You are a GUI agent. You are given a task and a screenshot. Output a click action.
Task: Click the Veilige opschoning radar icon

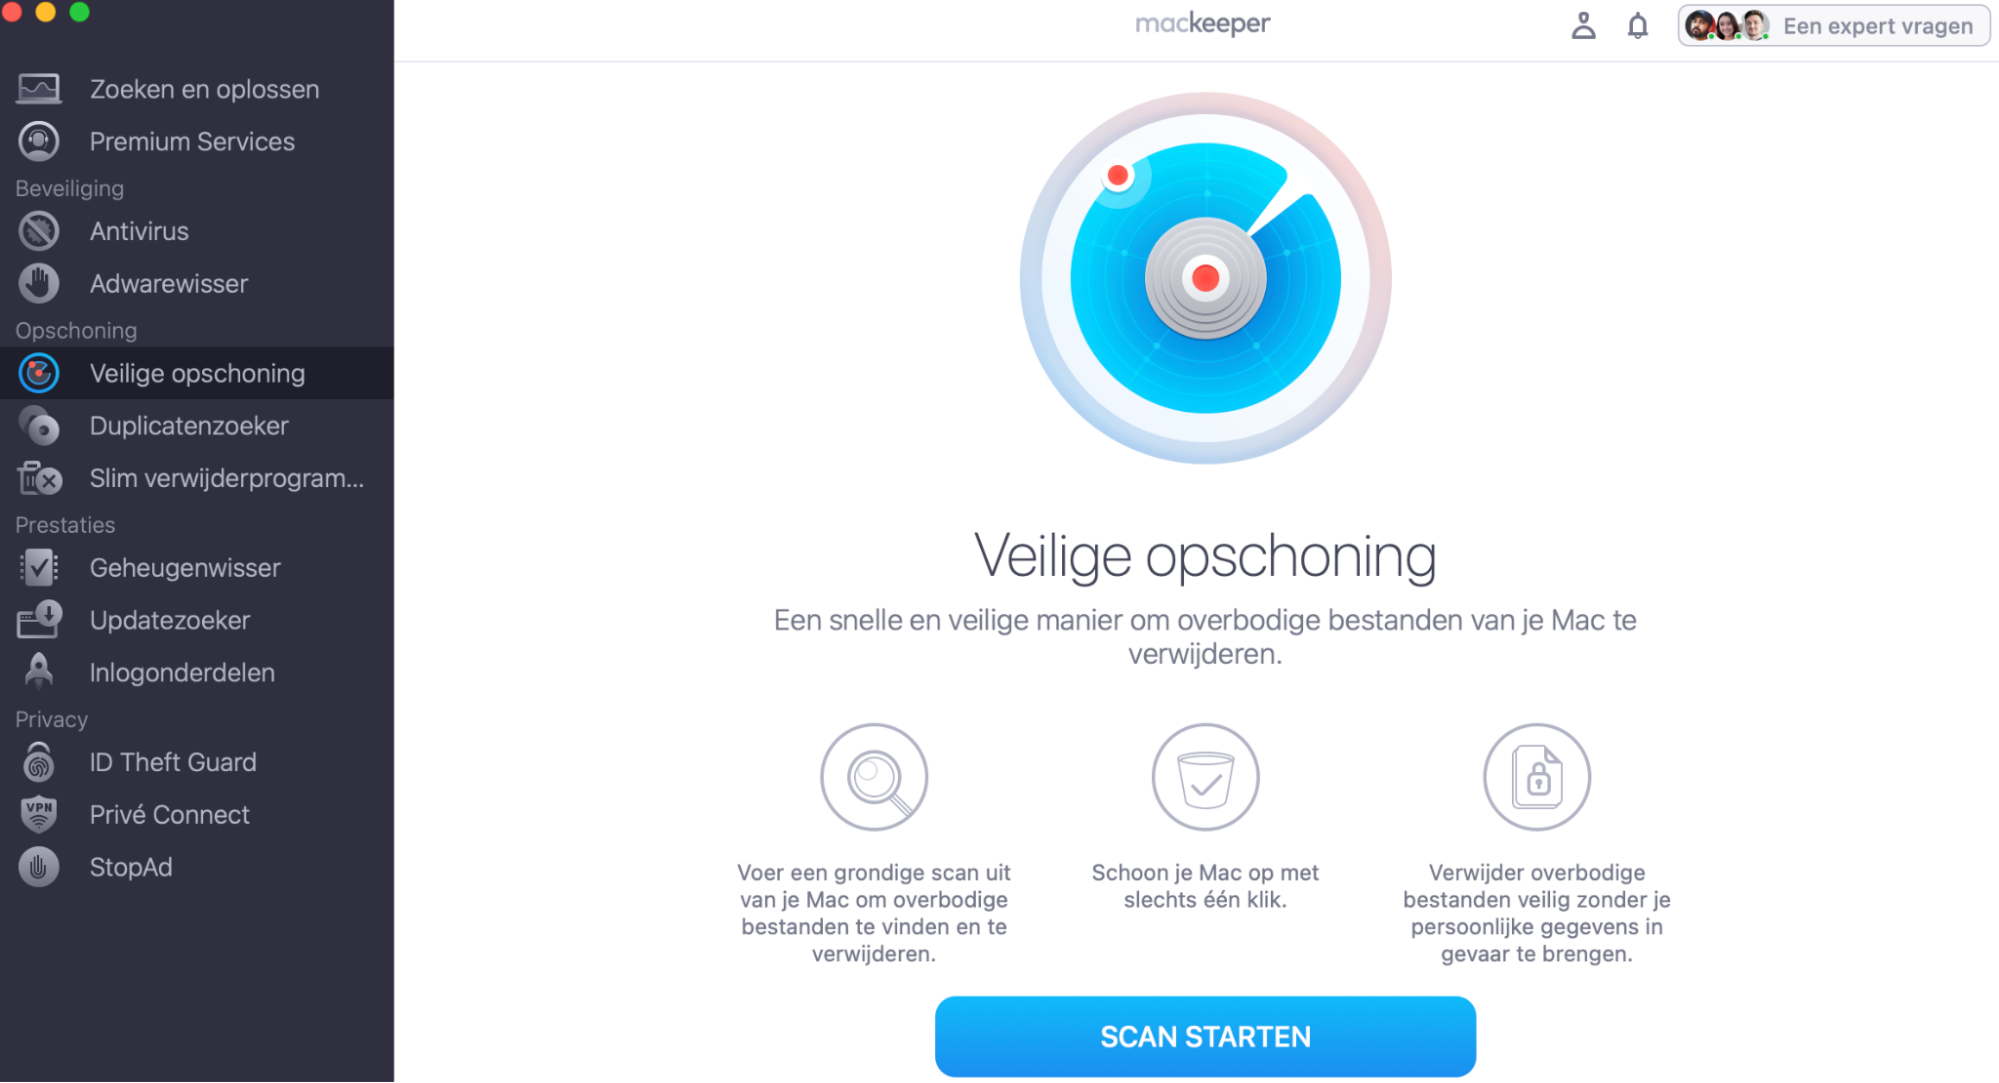pyautogui.click(x=38, y=373)
